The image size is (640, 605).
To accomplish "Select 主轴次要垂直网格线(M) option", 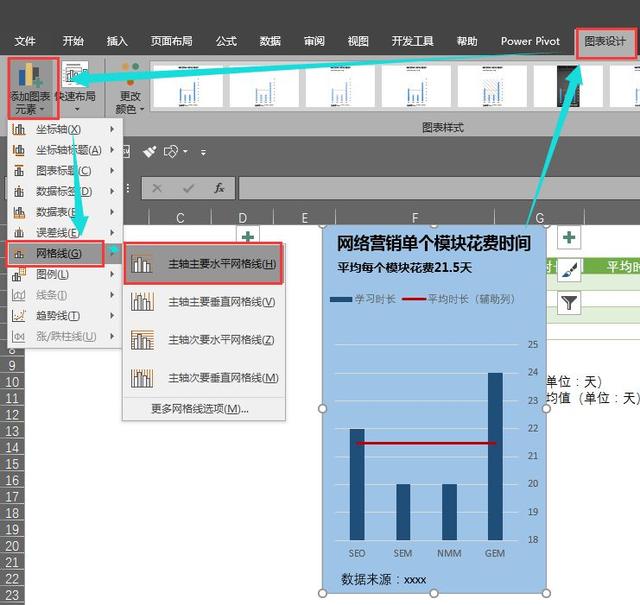I will pos(203,378).
